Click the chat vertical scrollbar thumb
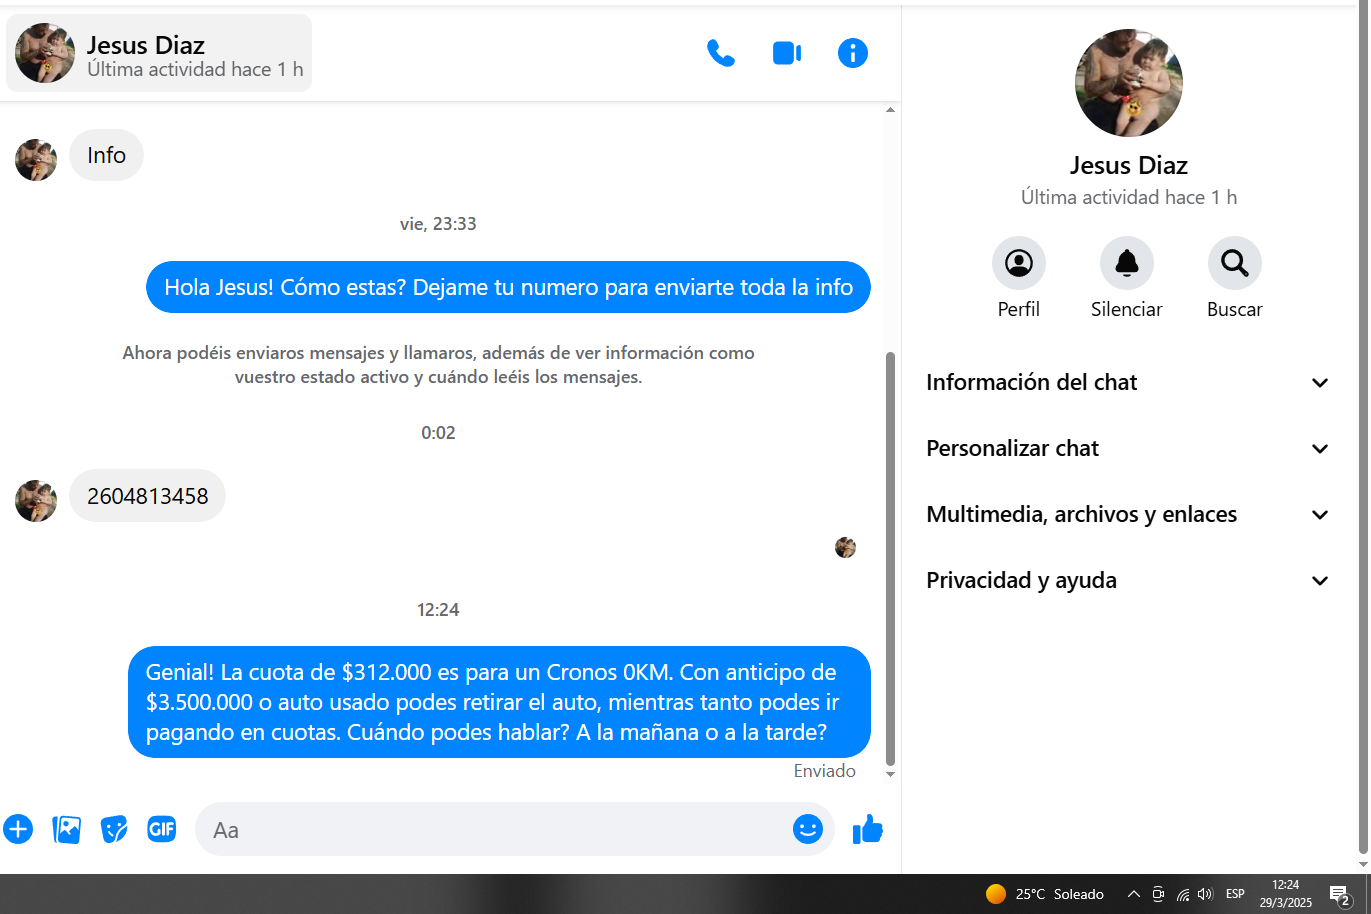 click(x=890, y=560)
